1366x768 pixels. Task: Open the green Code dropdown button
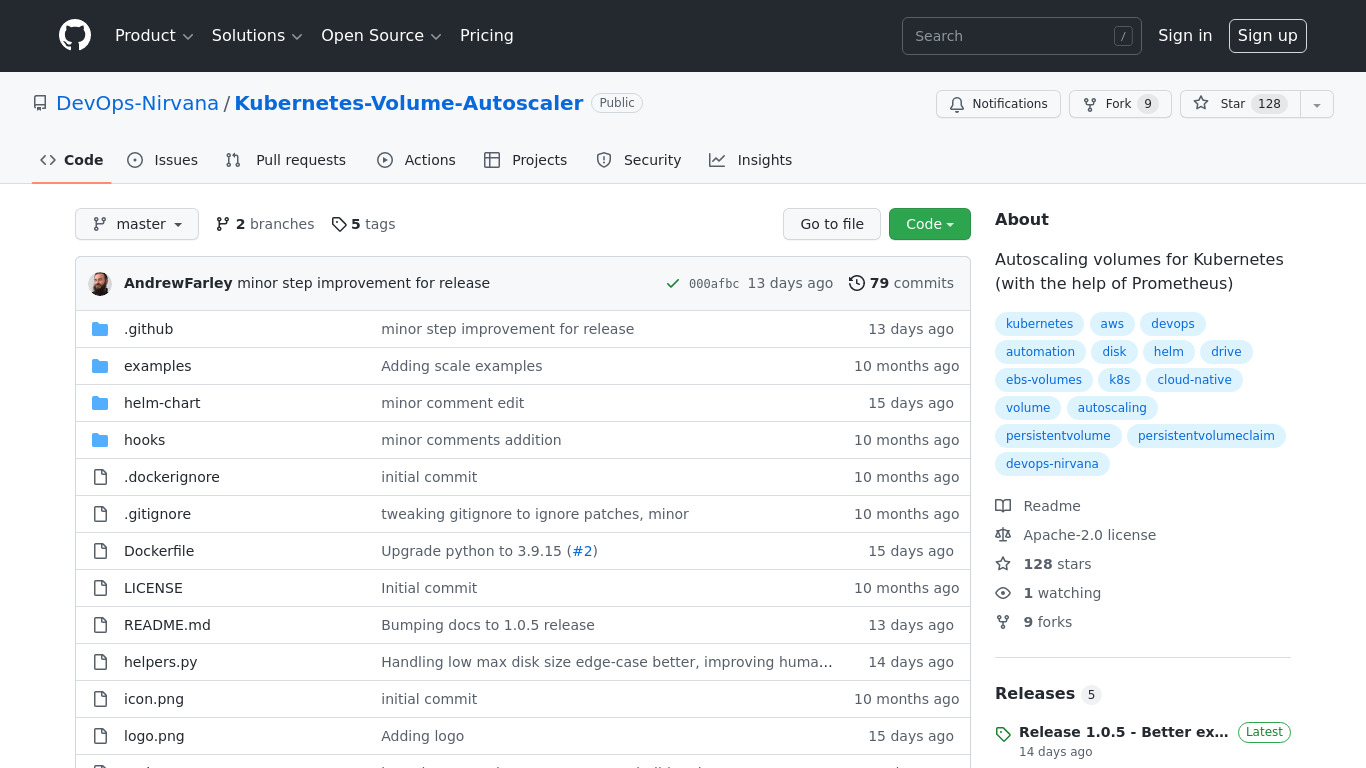[x=930, y=224]
